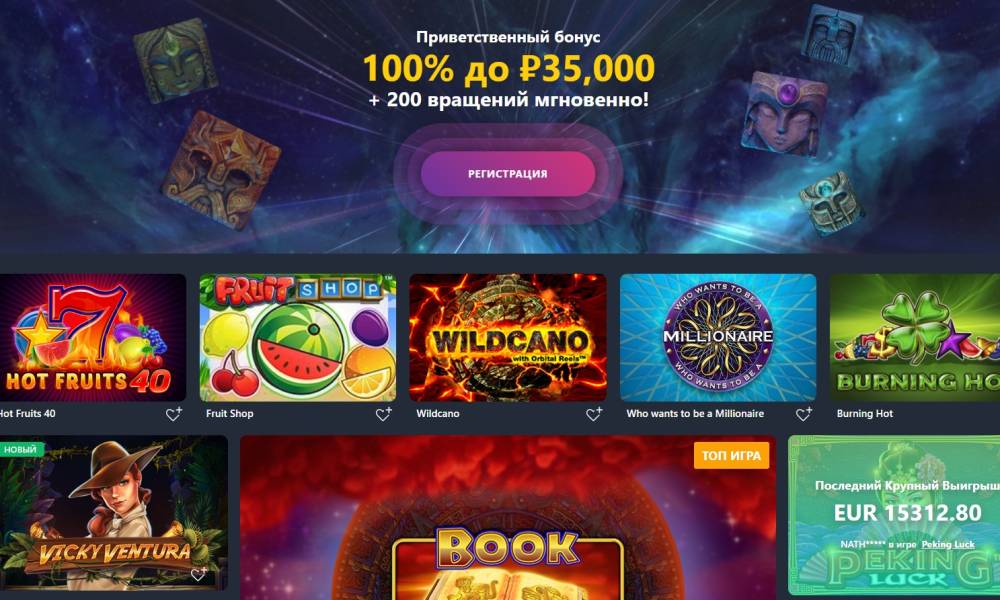Open the Book top game banner
This screenshot has height=600, width=1000.
pyautogui.click(x=508, y=518)
